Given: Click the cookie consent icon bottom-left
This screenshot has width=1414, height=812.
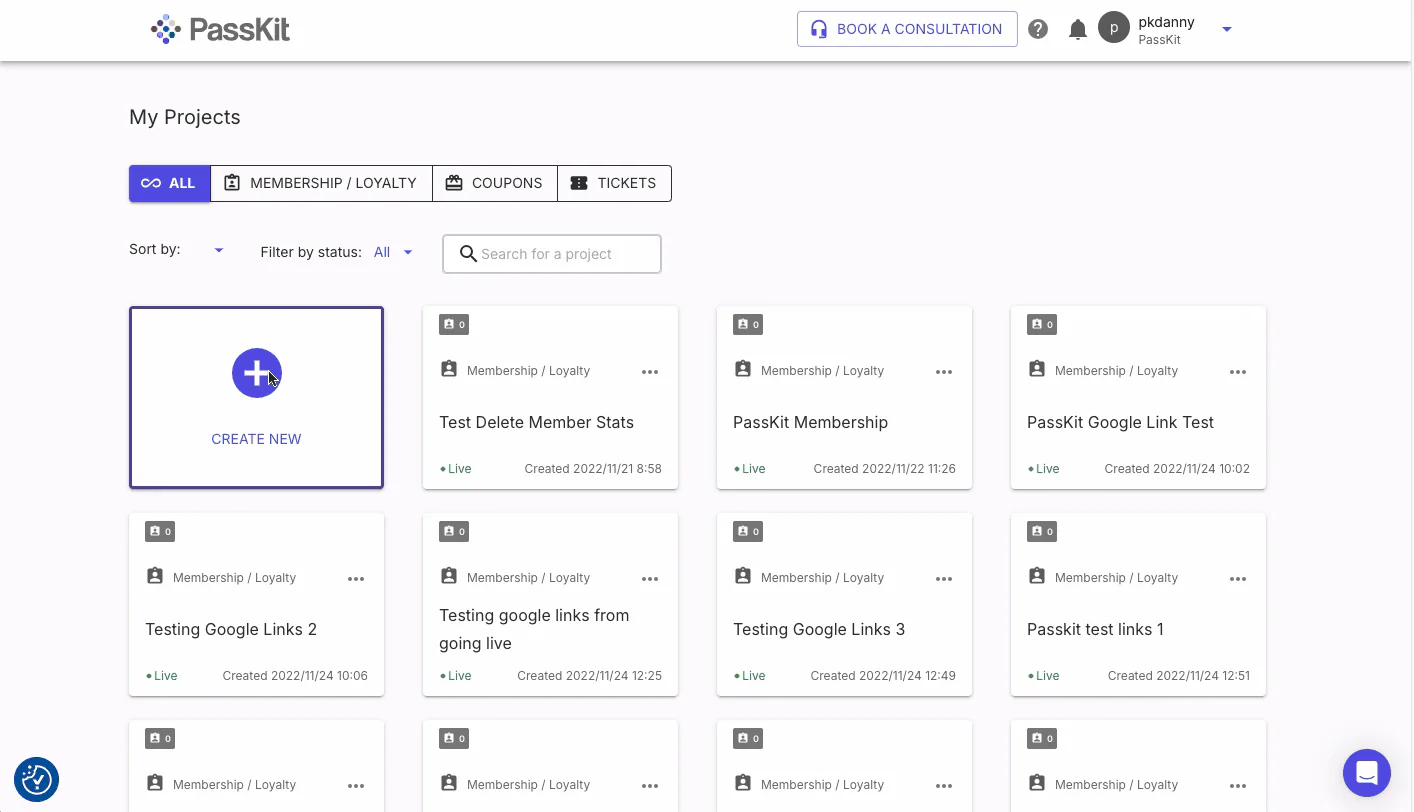Looking at the screenshot, I should (37, 780).
